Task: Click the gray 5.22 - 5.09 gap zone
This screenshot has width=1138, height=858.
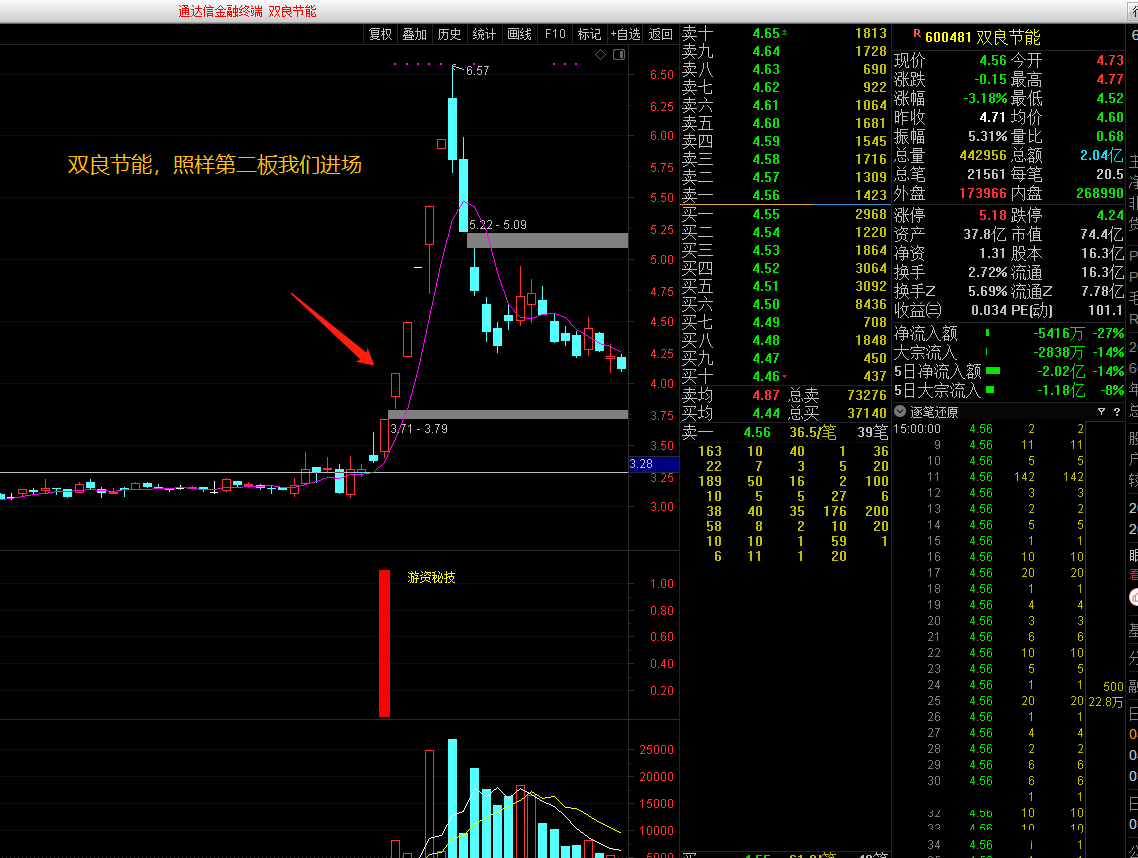Action: coord(547,241)
